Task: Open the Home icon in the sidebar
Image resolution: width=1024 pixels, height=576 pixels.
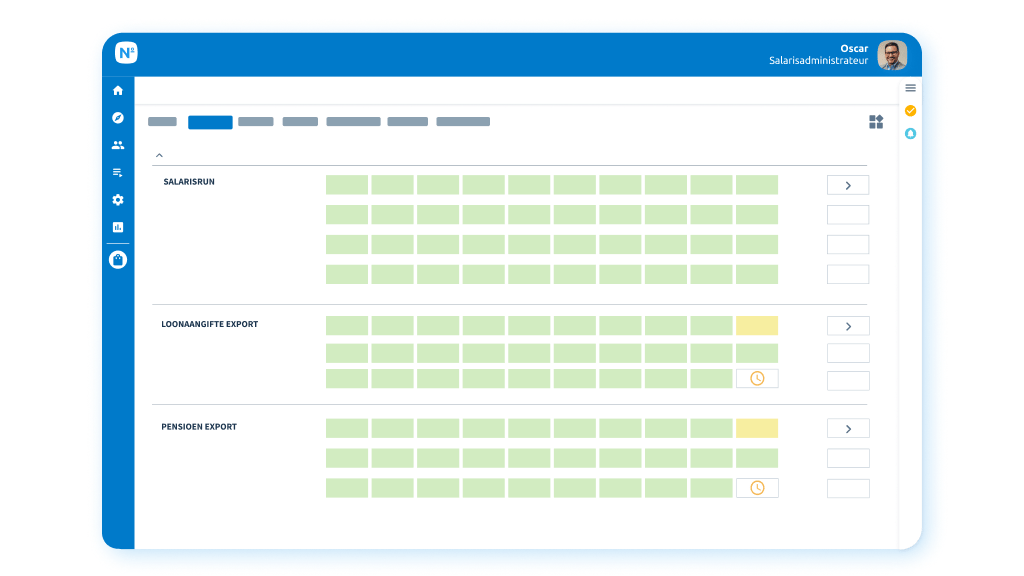Action: click(118, 90)
